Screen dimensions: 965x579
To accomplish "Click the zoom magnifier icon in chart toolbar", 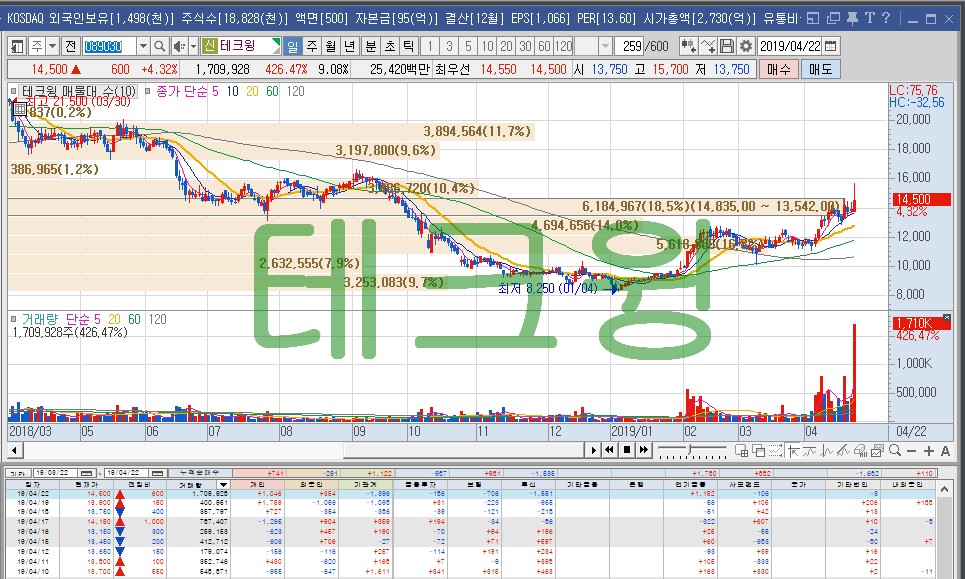I will click(895, 450).
